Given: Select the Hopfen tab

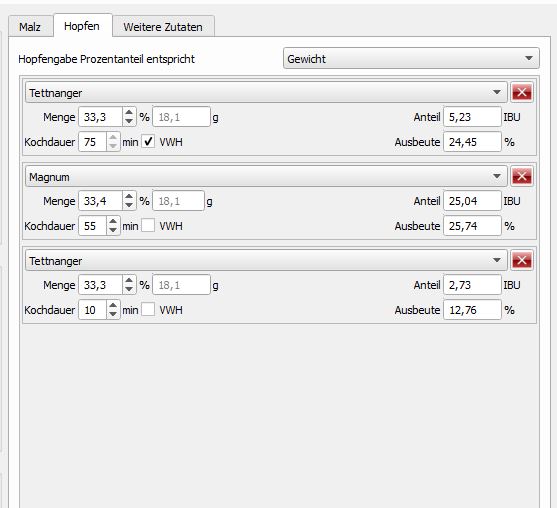Looking at the screenshot, I should [x=82, y=26].
